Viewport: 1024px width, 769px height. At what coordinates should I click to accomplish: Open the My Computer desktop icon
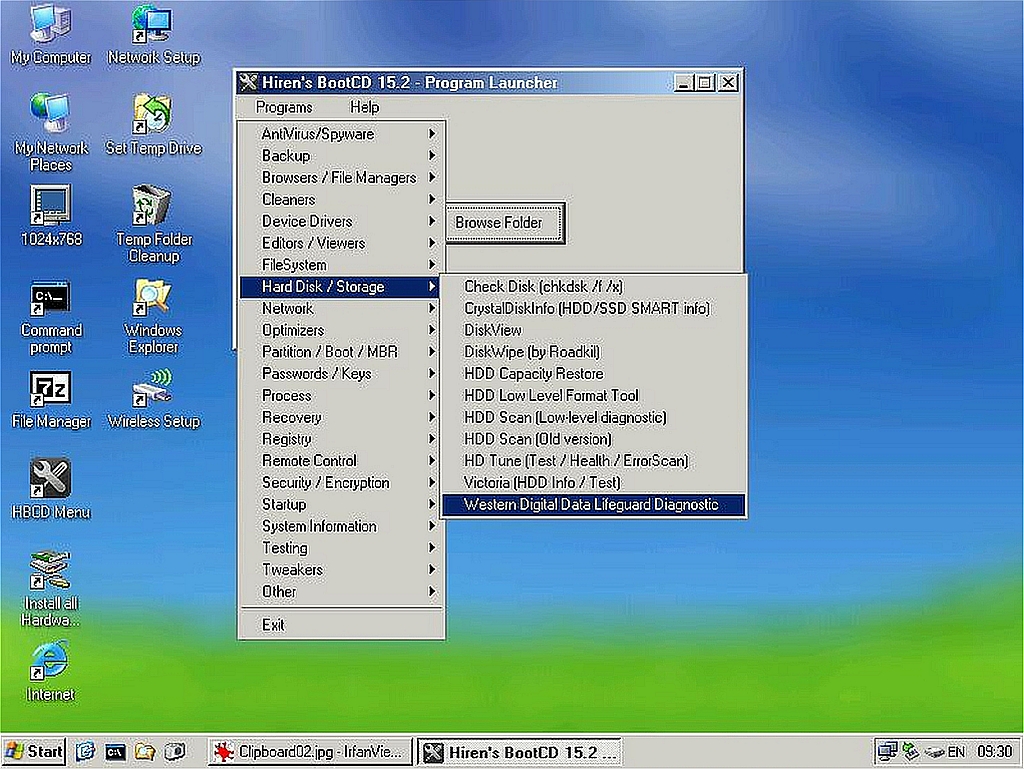point(51,35)
